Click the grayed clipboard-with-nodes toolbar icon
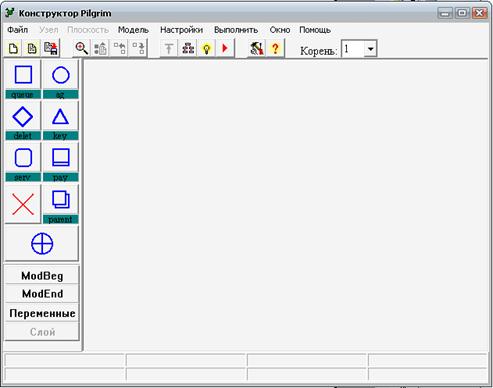Image resolution: width=493 pixels, height=388 pixels. 100,49
